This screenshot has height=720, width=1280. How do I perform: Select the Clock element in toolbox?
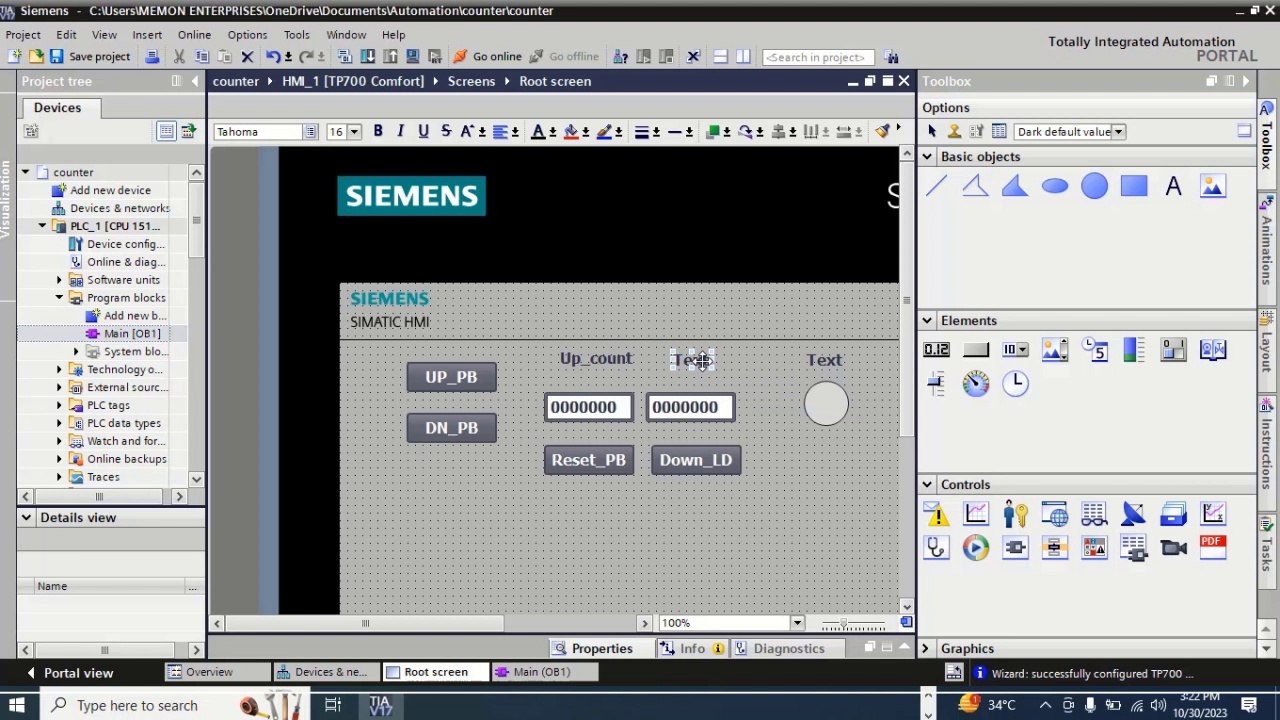(x=1015, y=383)
